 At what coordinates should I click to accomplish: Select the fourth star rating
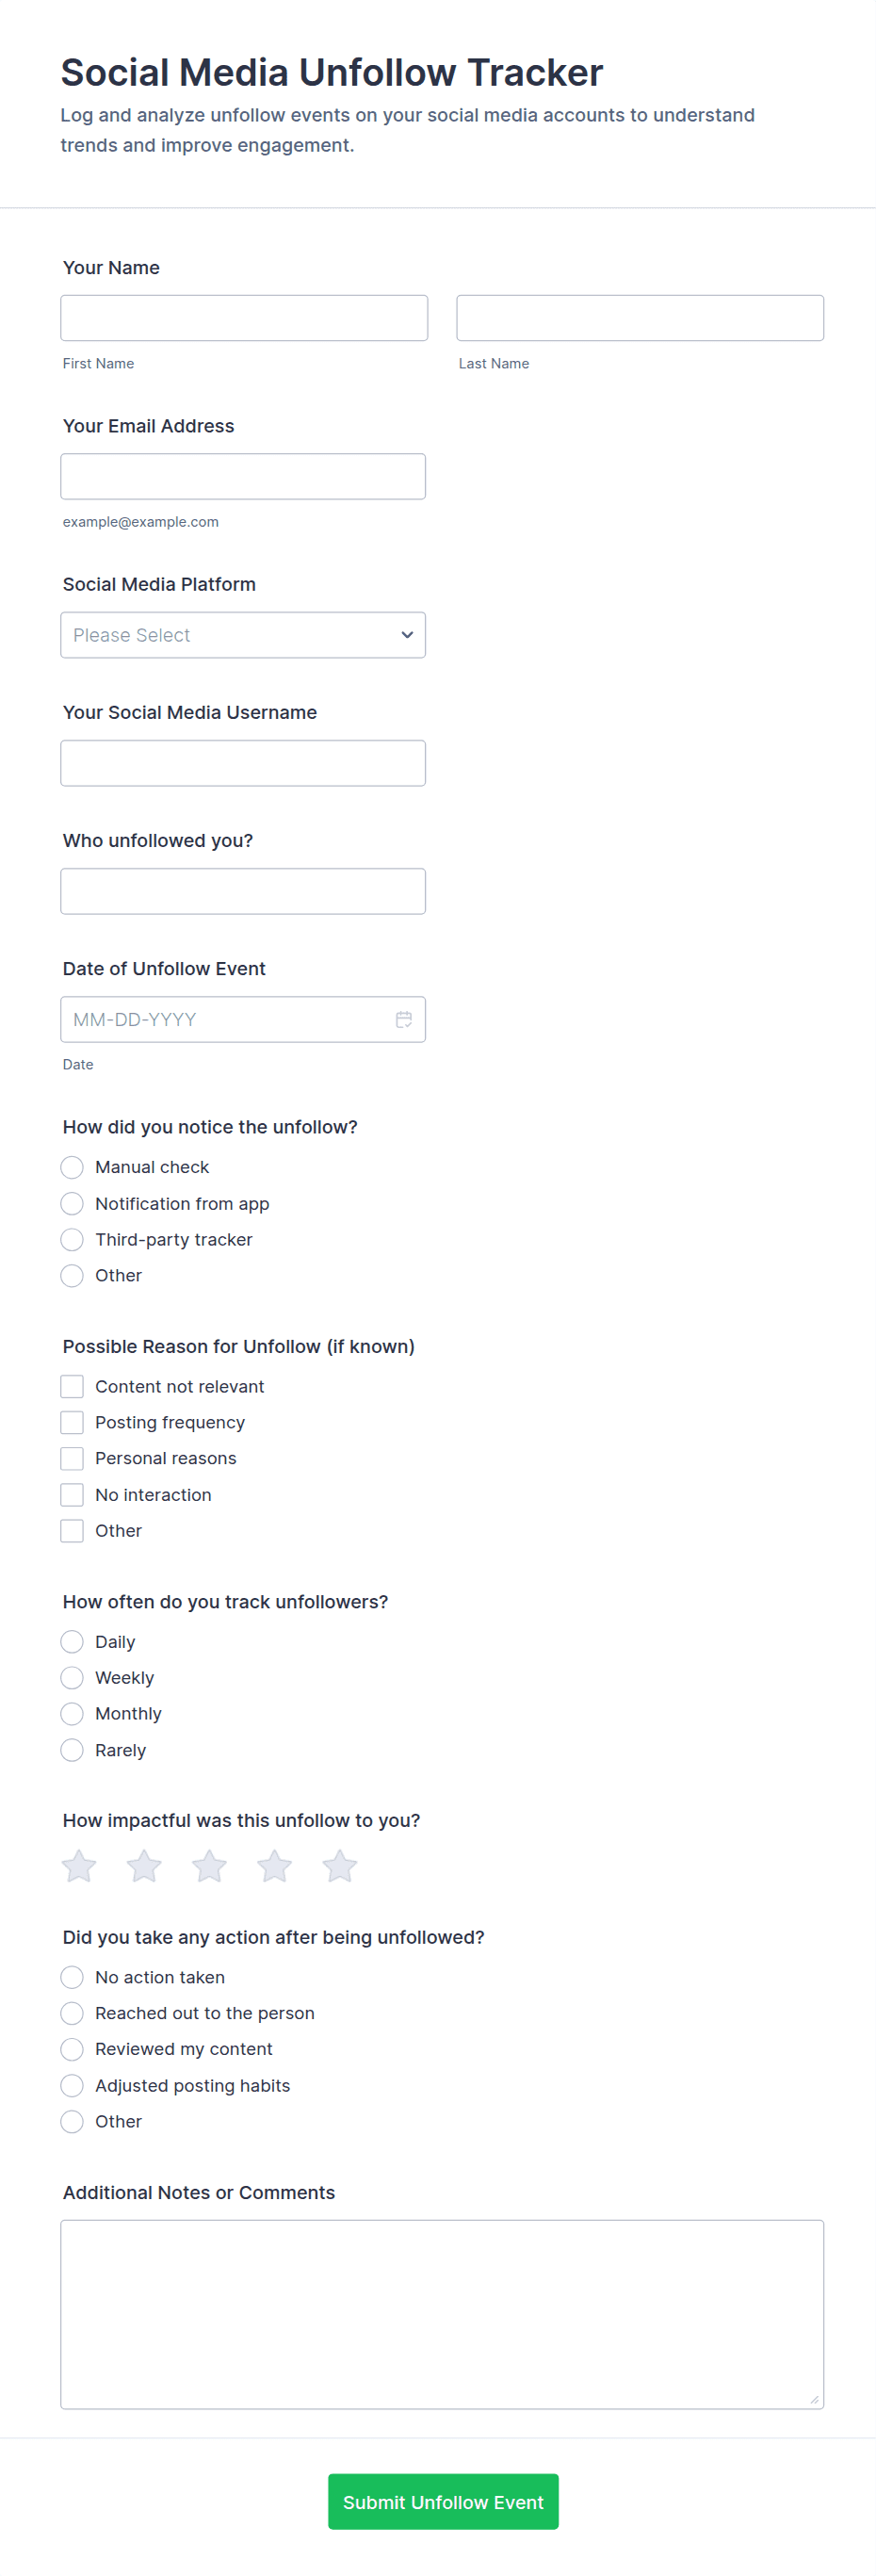coord(274,1866)
